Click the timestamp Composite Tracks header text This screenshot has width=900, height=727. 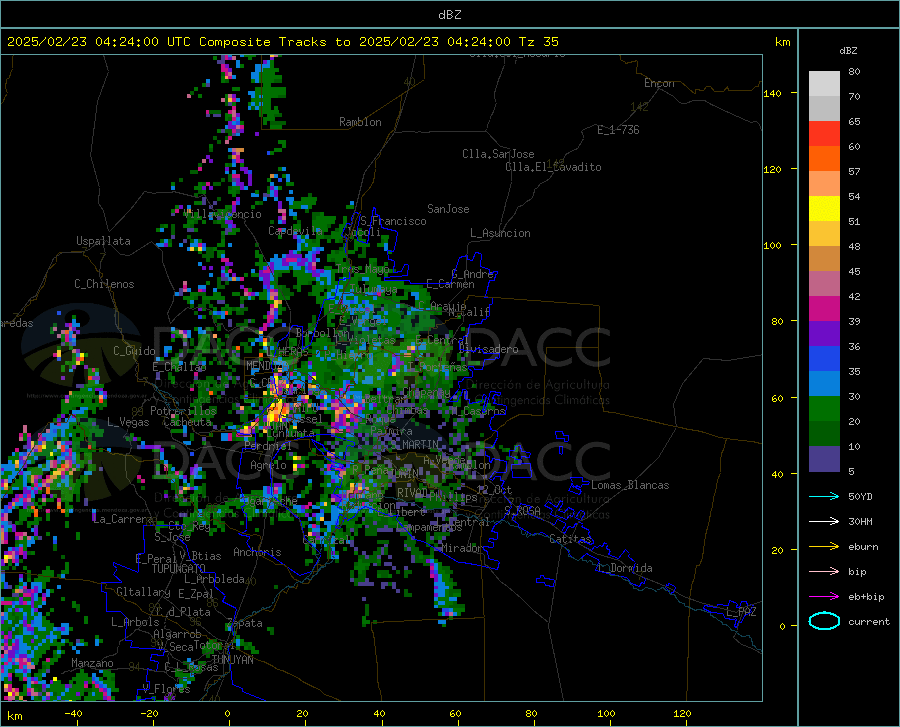[283, 42]
